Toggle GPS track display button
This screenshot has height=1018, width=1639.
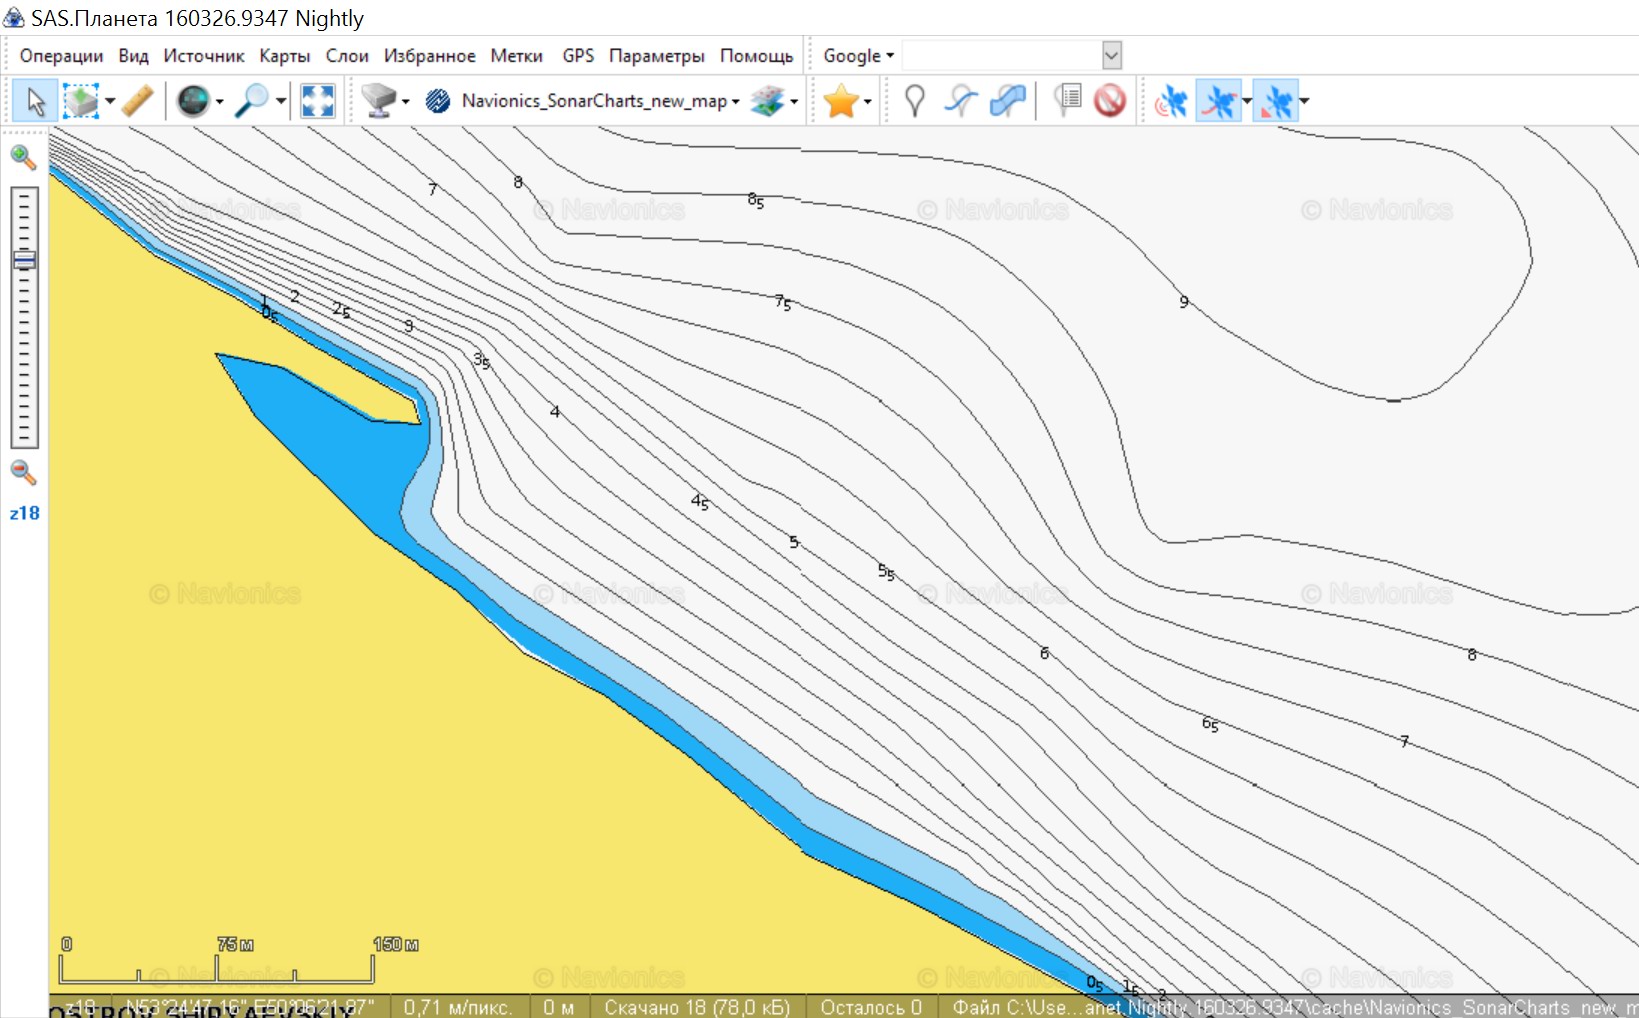point(1218,101)
